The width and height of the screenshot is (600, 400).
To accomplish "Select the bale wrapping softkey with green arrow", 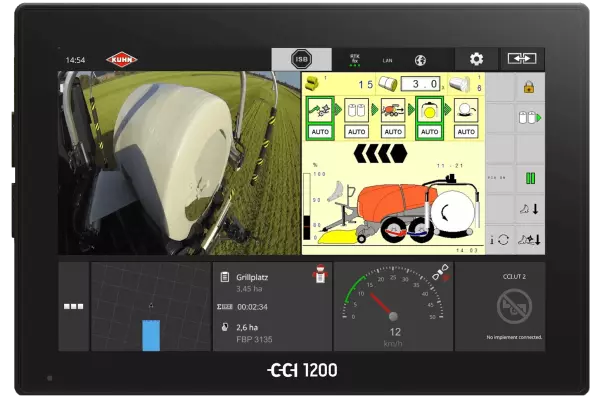I will point(530,118).
